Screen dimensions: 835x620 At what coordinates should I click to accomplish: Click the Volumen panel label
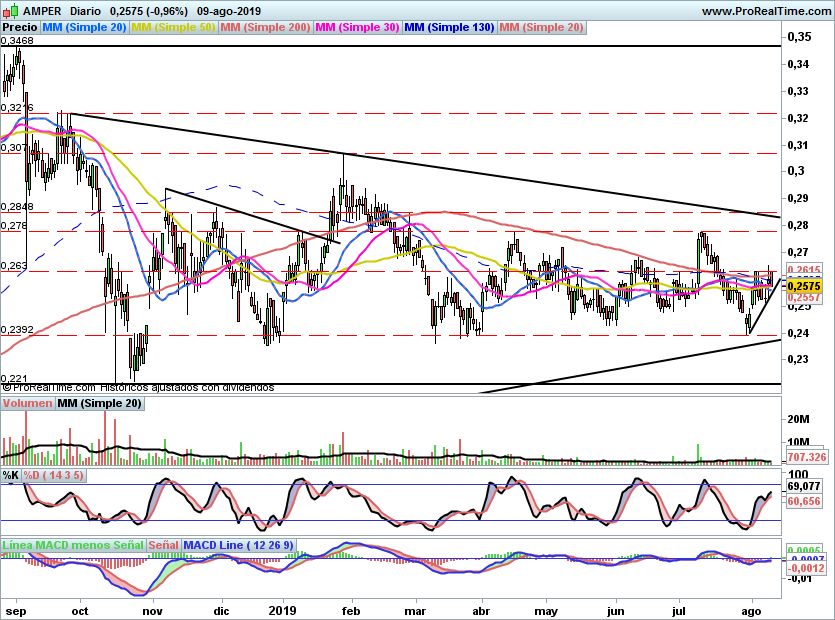click(x=27, y=404)
